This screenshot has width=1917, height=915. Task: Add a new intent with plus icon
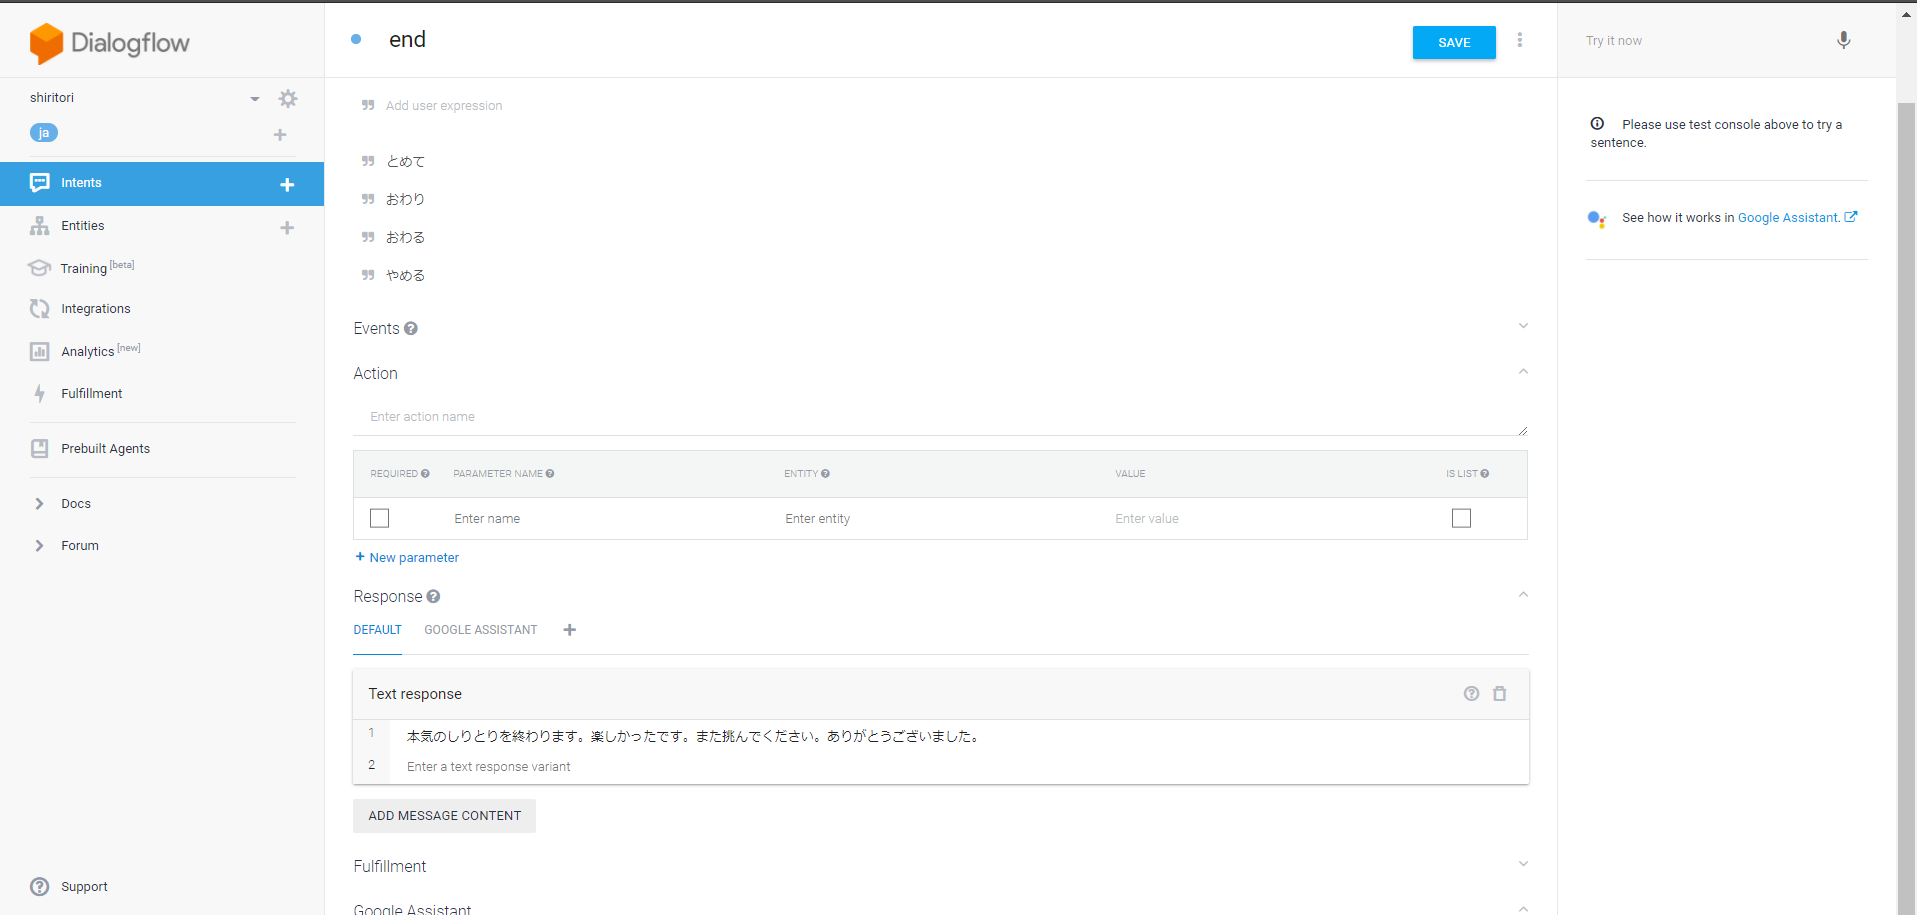click(x=287, y=184)
